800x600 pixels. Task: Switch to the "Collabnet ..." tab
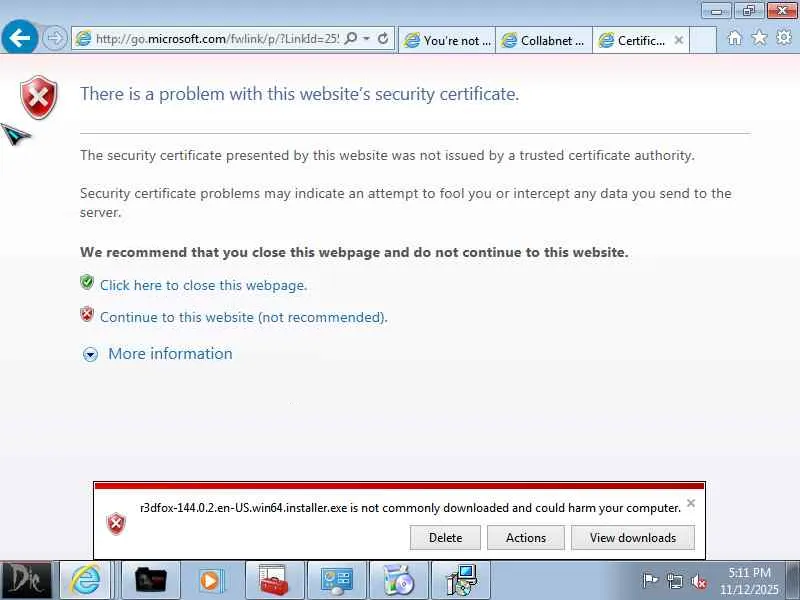pyautogui.click(x=543, y=40)
